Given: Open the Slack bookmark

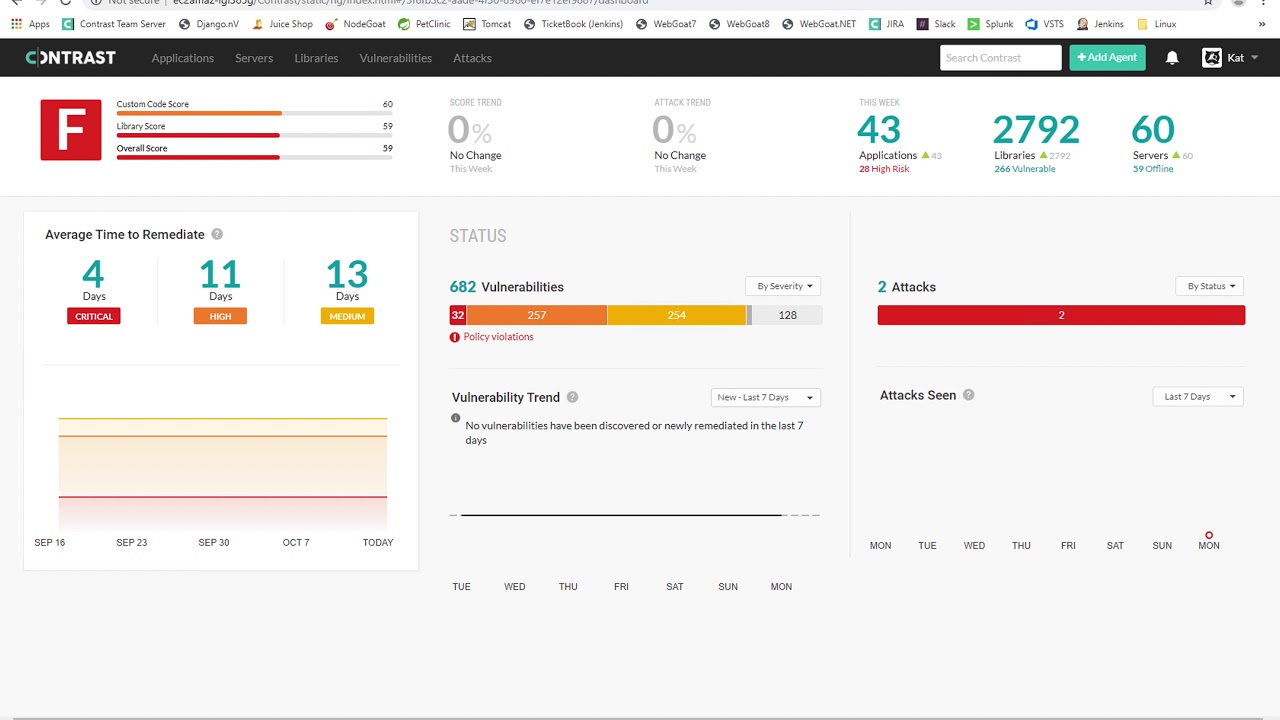Looking at the screenshot, I should point(936,24).
